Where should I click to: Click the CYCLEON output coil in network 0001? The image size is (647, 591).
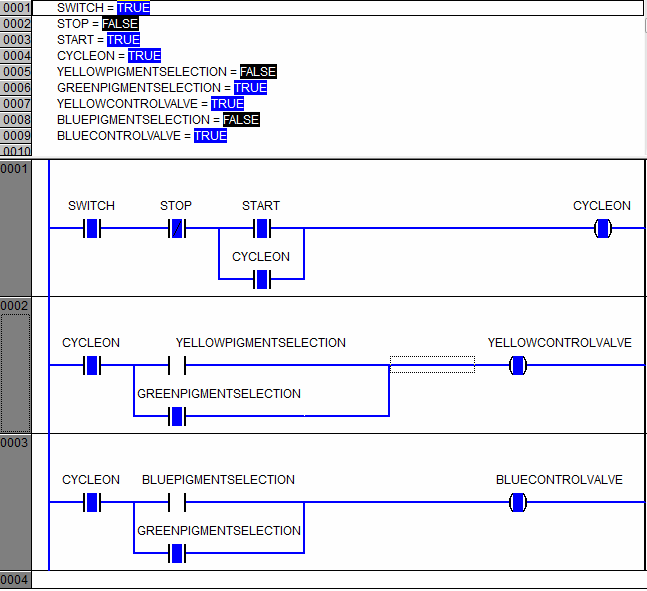click(x=603, y=228)
